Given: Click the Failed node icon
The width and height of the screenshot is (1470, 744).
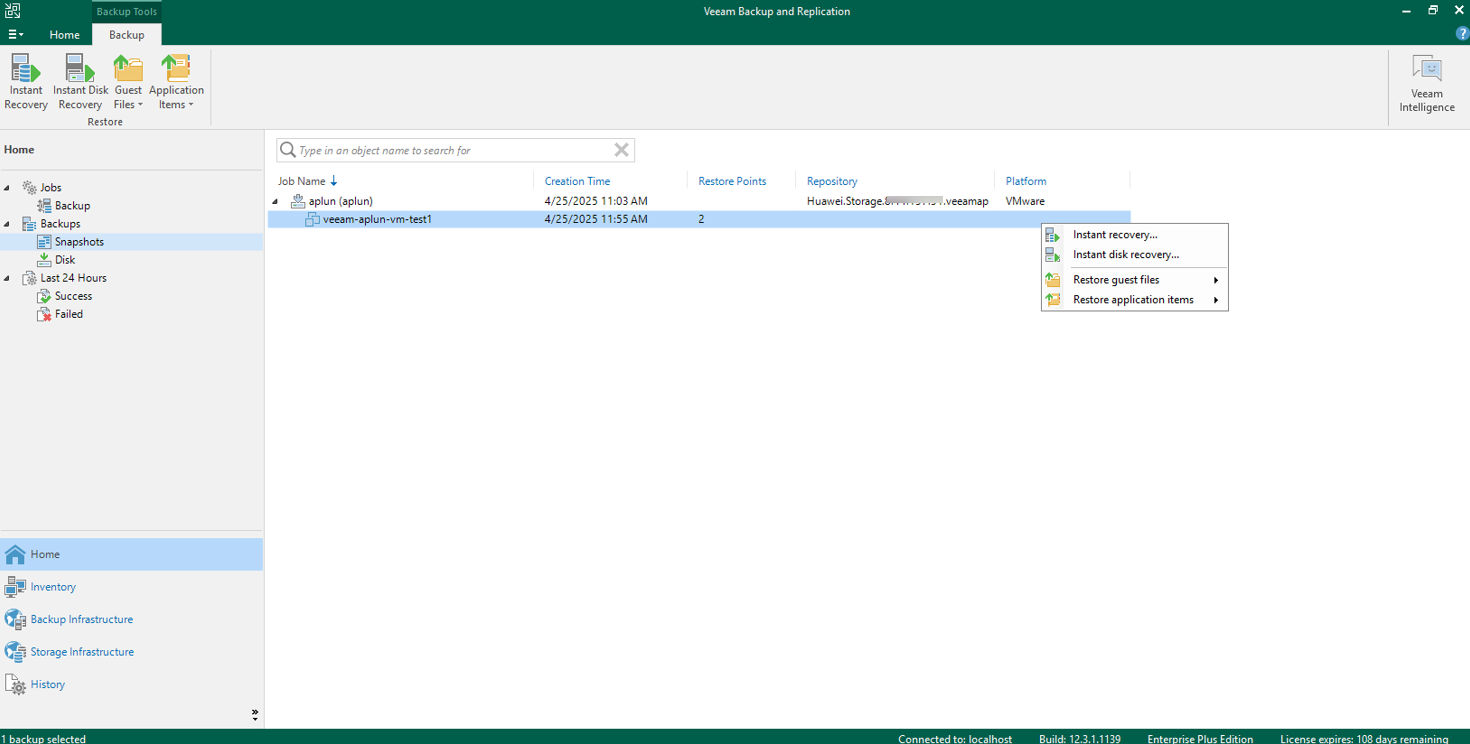Looking at the screenshot, I should pyautogui.click(x=44, y=314).
